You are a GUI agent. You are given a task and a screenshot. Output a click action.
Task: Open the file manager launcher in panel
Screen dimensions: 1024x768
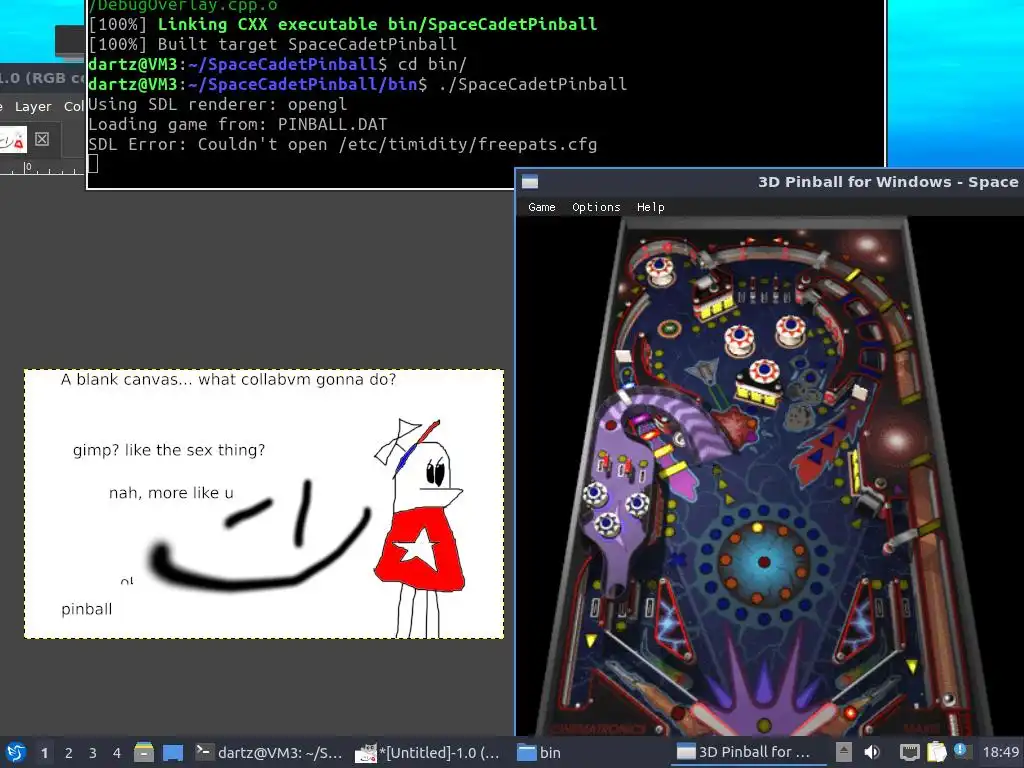[144, 753]
